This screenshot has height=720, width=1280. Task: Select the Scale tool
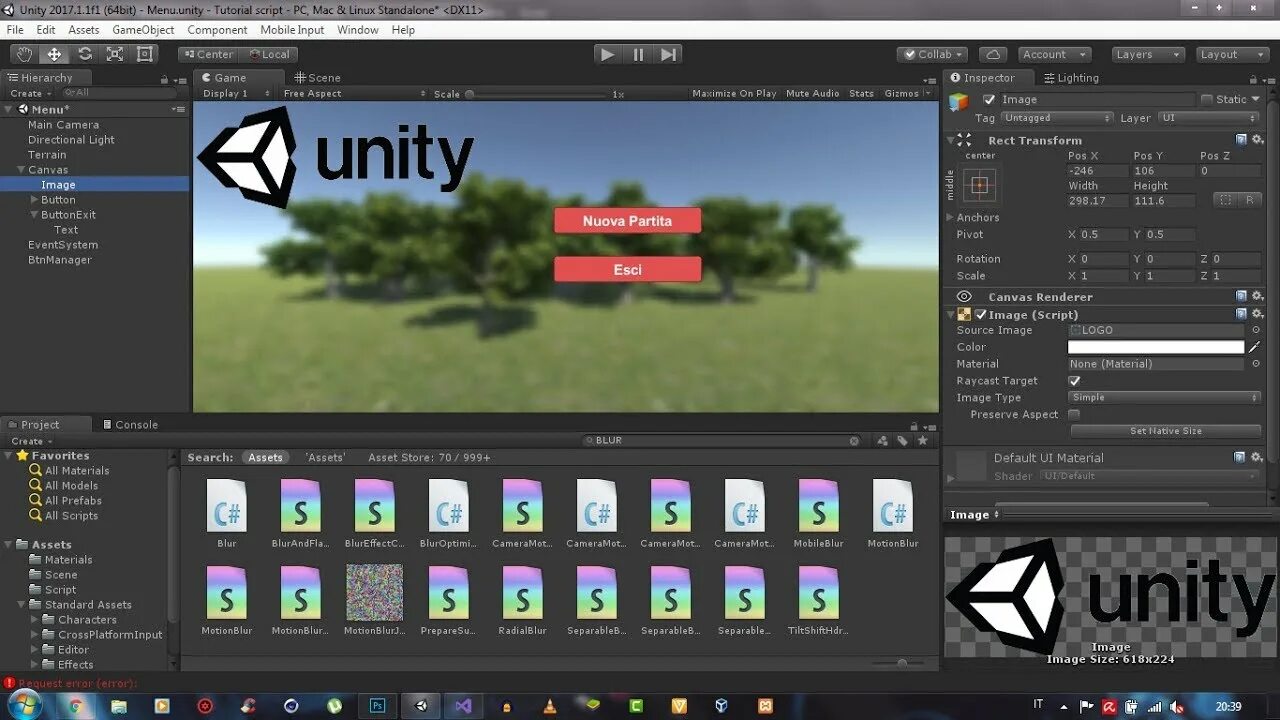click(115, 54)
